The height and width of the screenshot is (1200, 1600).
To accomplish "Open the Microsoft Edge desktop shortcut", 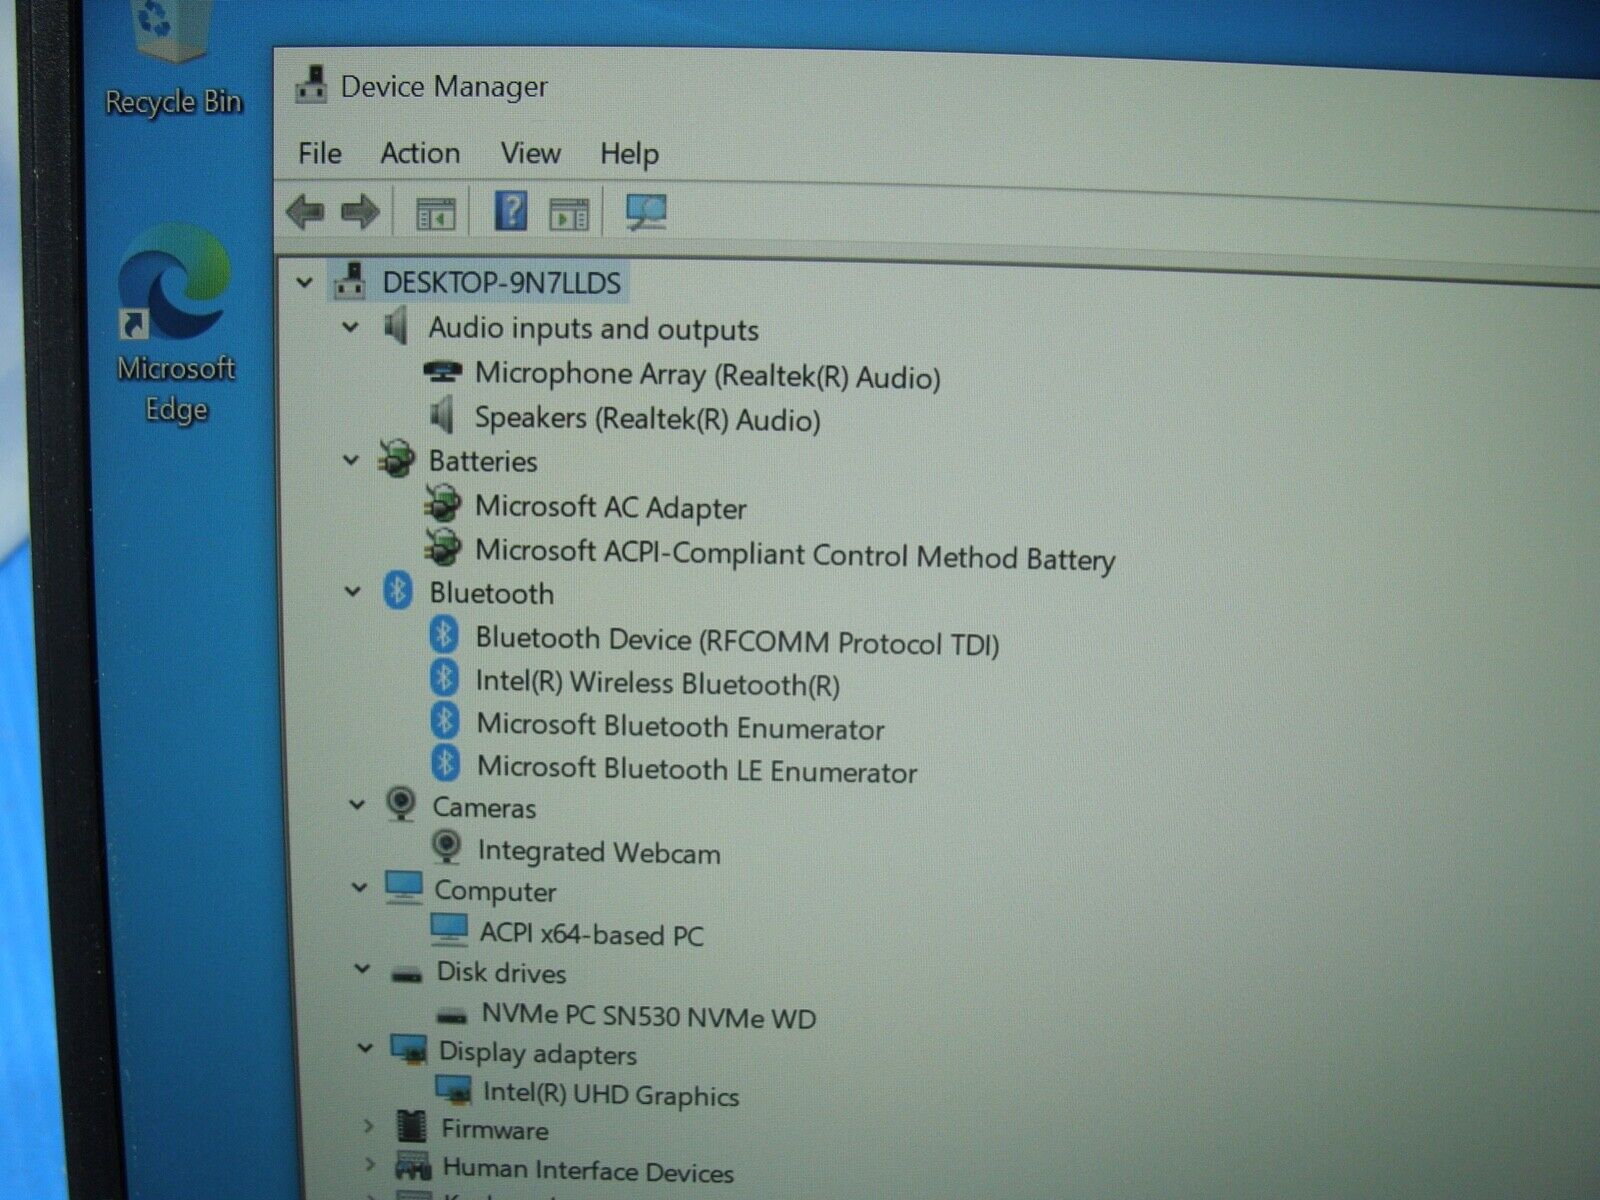I will (176, 324).
